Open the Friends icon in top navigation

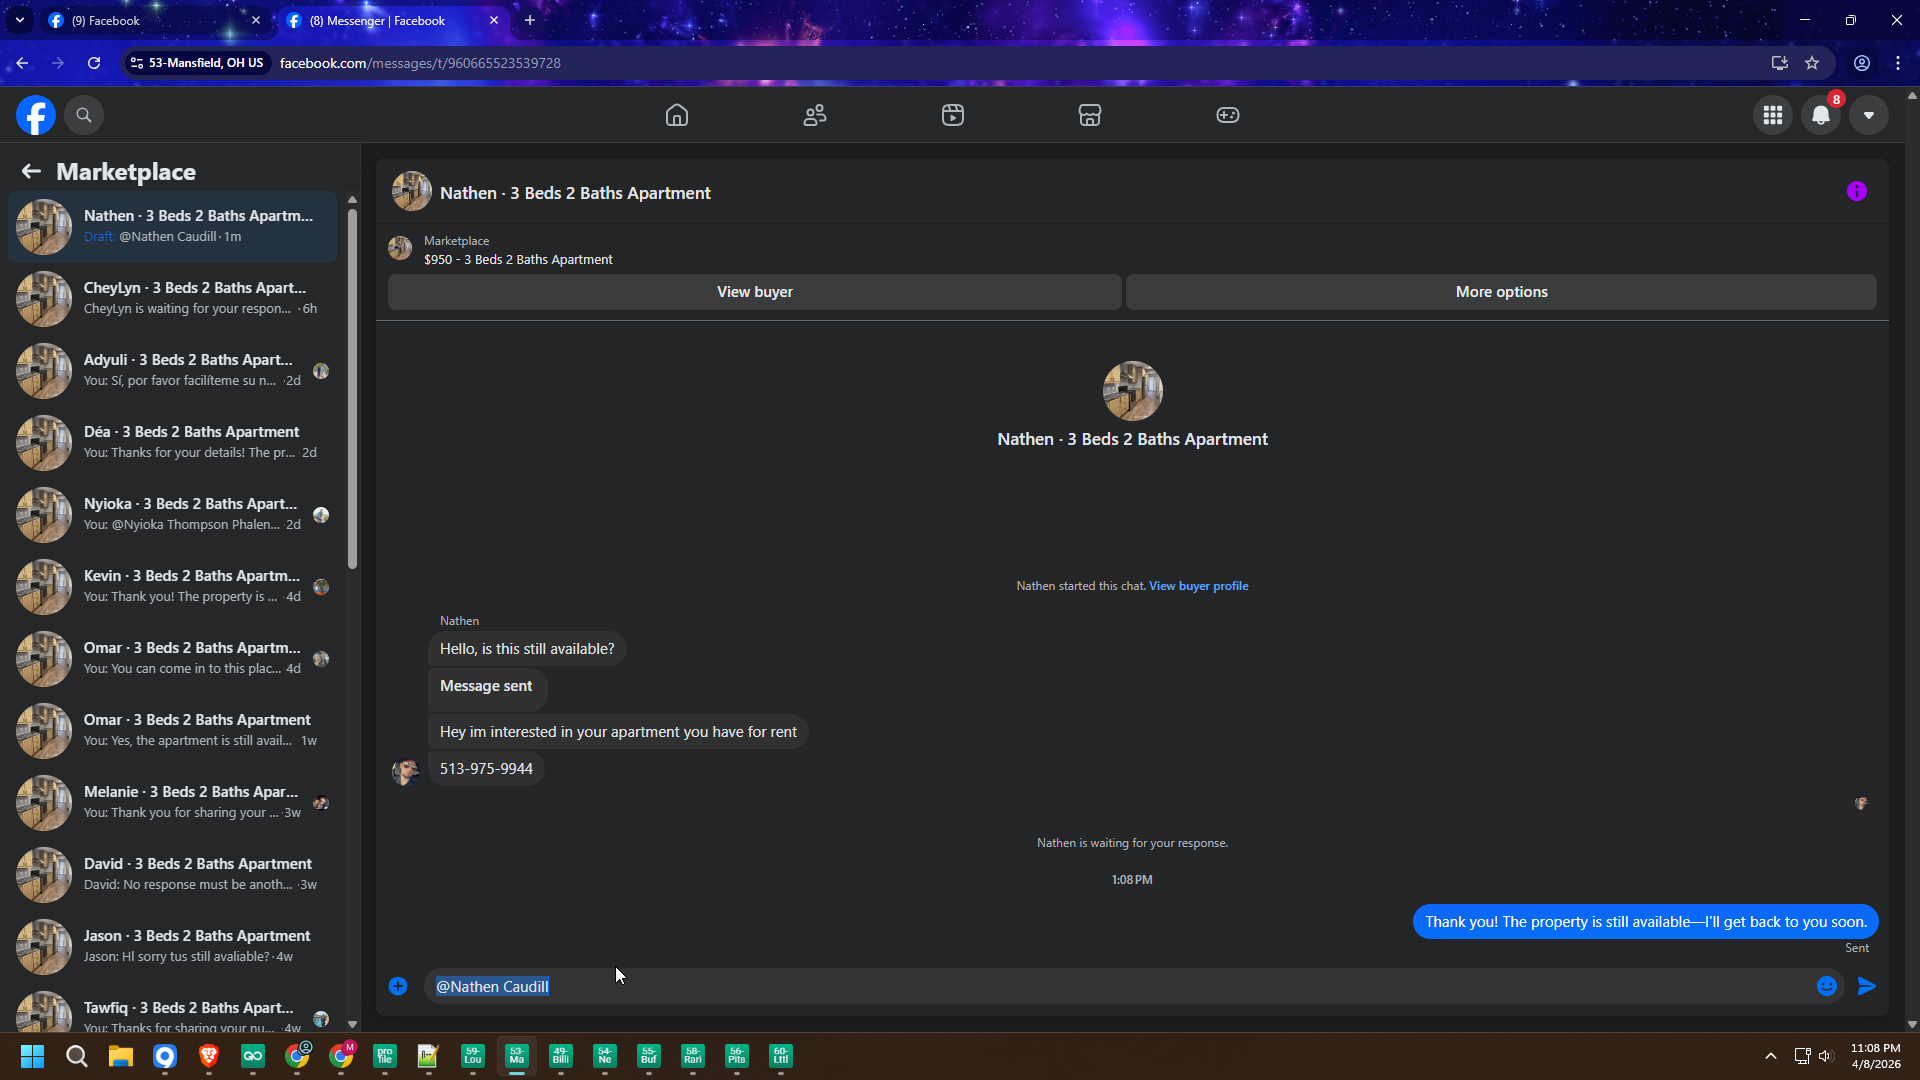click(x=815, y=115)
